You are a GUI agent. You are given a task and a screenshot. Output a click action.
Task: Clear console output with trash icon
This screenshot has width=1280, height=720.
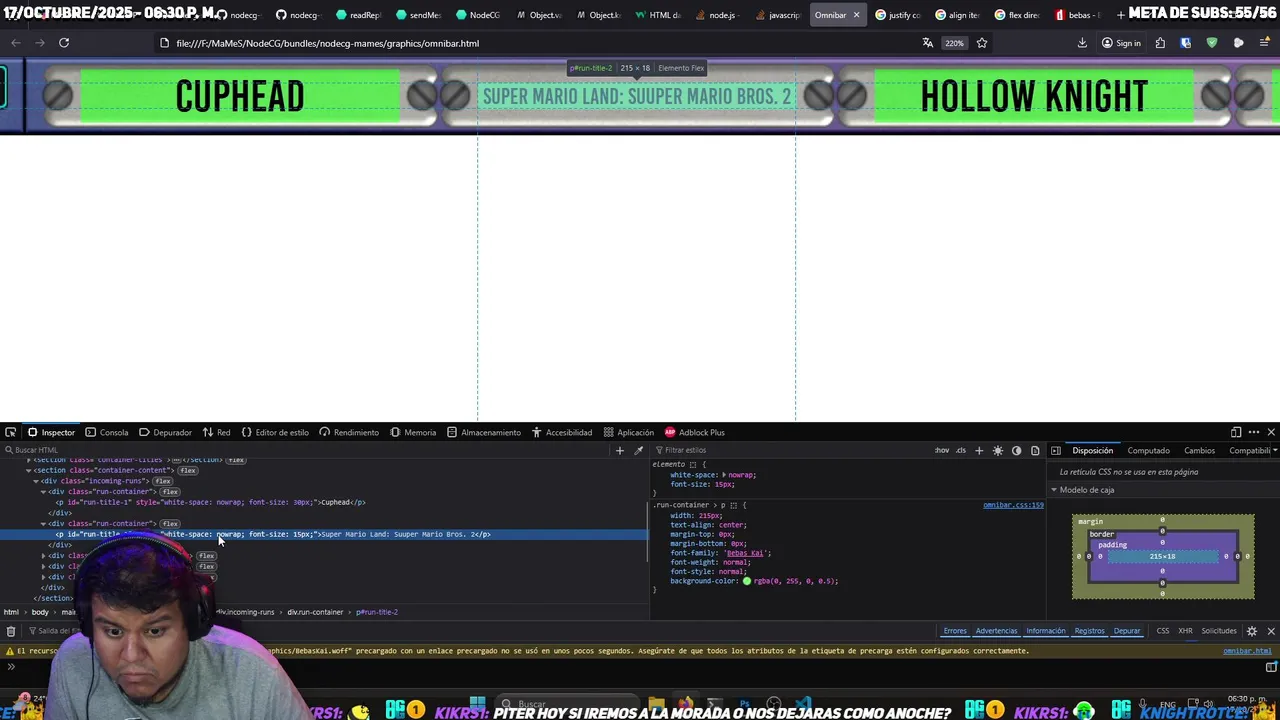tap(10, 631)
